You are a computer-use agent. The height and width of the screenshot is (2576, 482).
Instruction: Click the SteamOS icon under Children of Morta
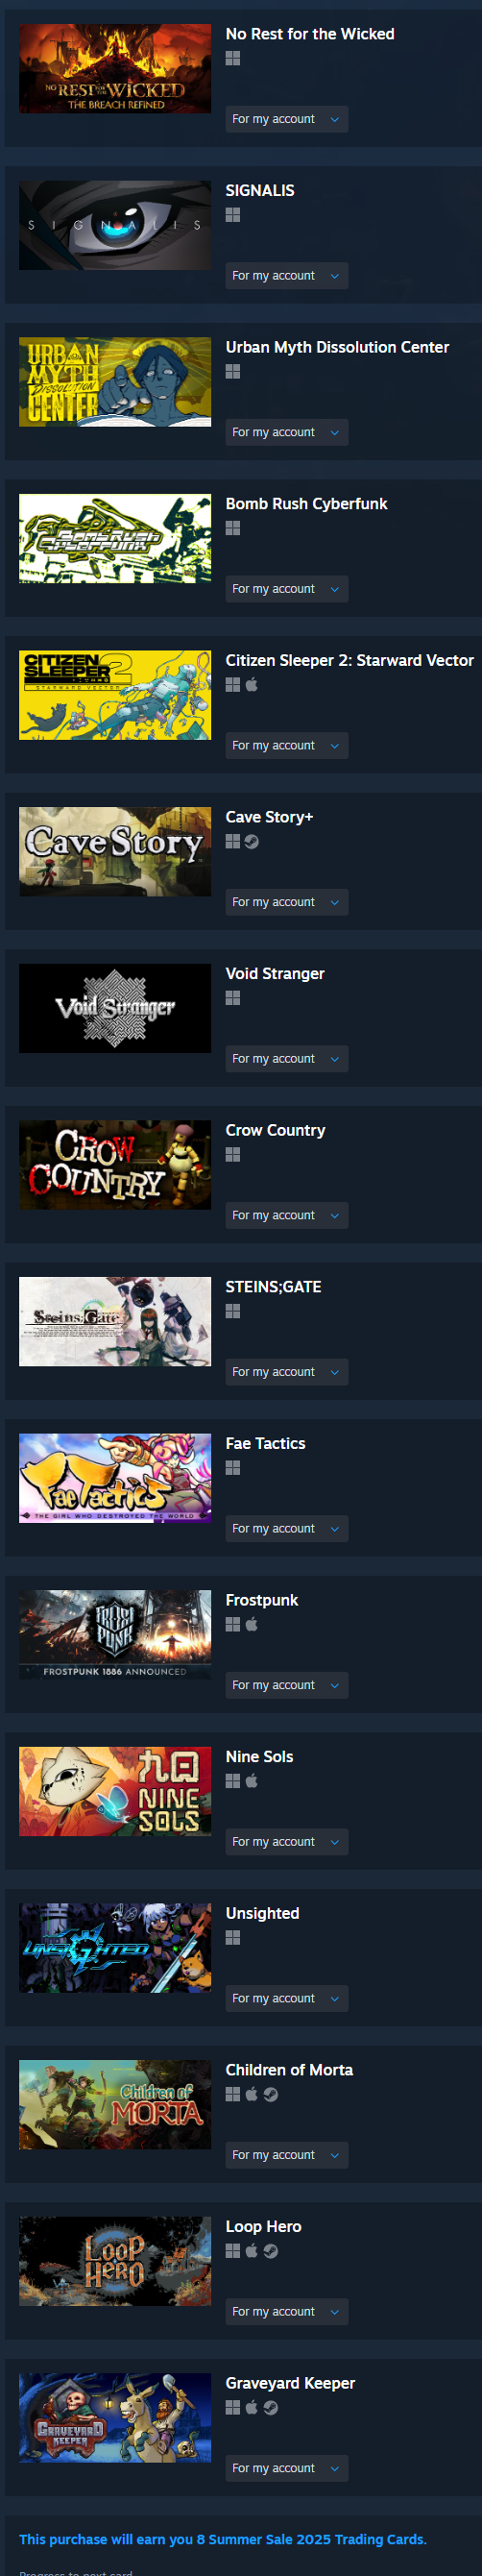click(x=271, y=2095)
